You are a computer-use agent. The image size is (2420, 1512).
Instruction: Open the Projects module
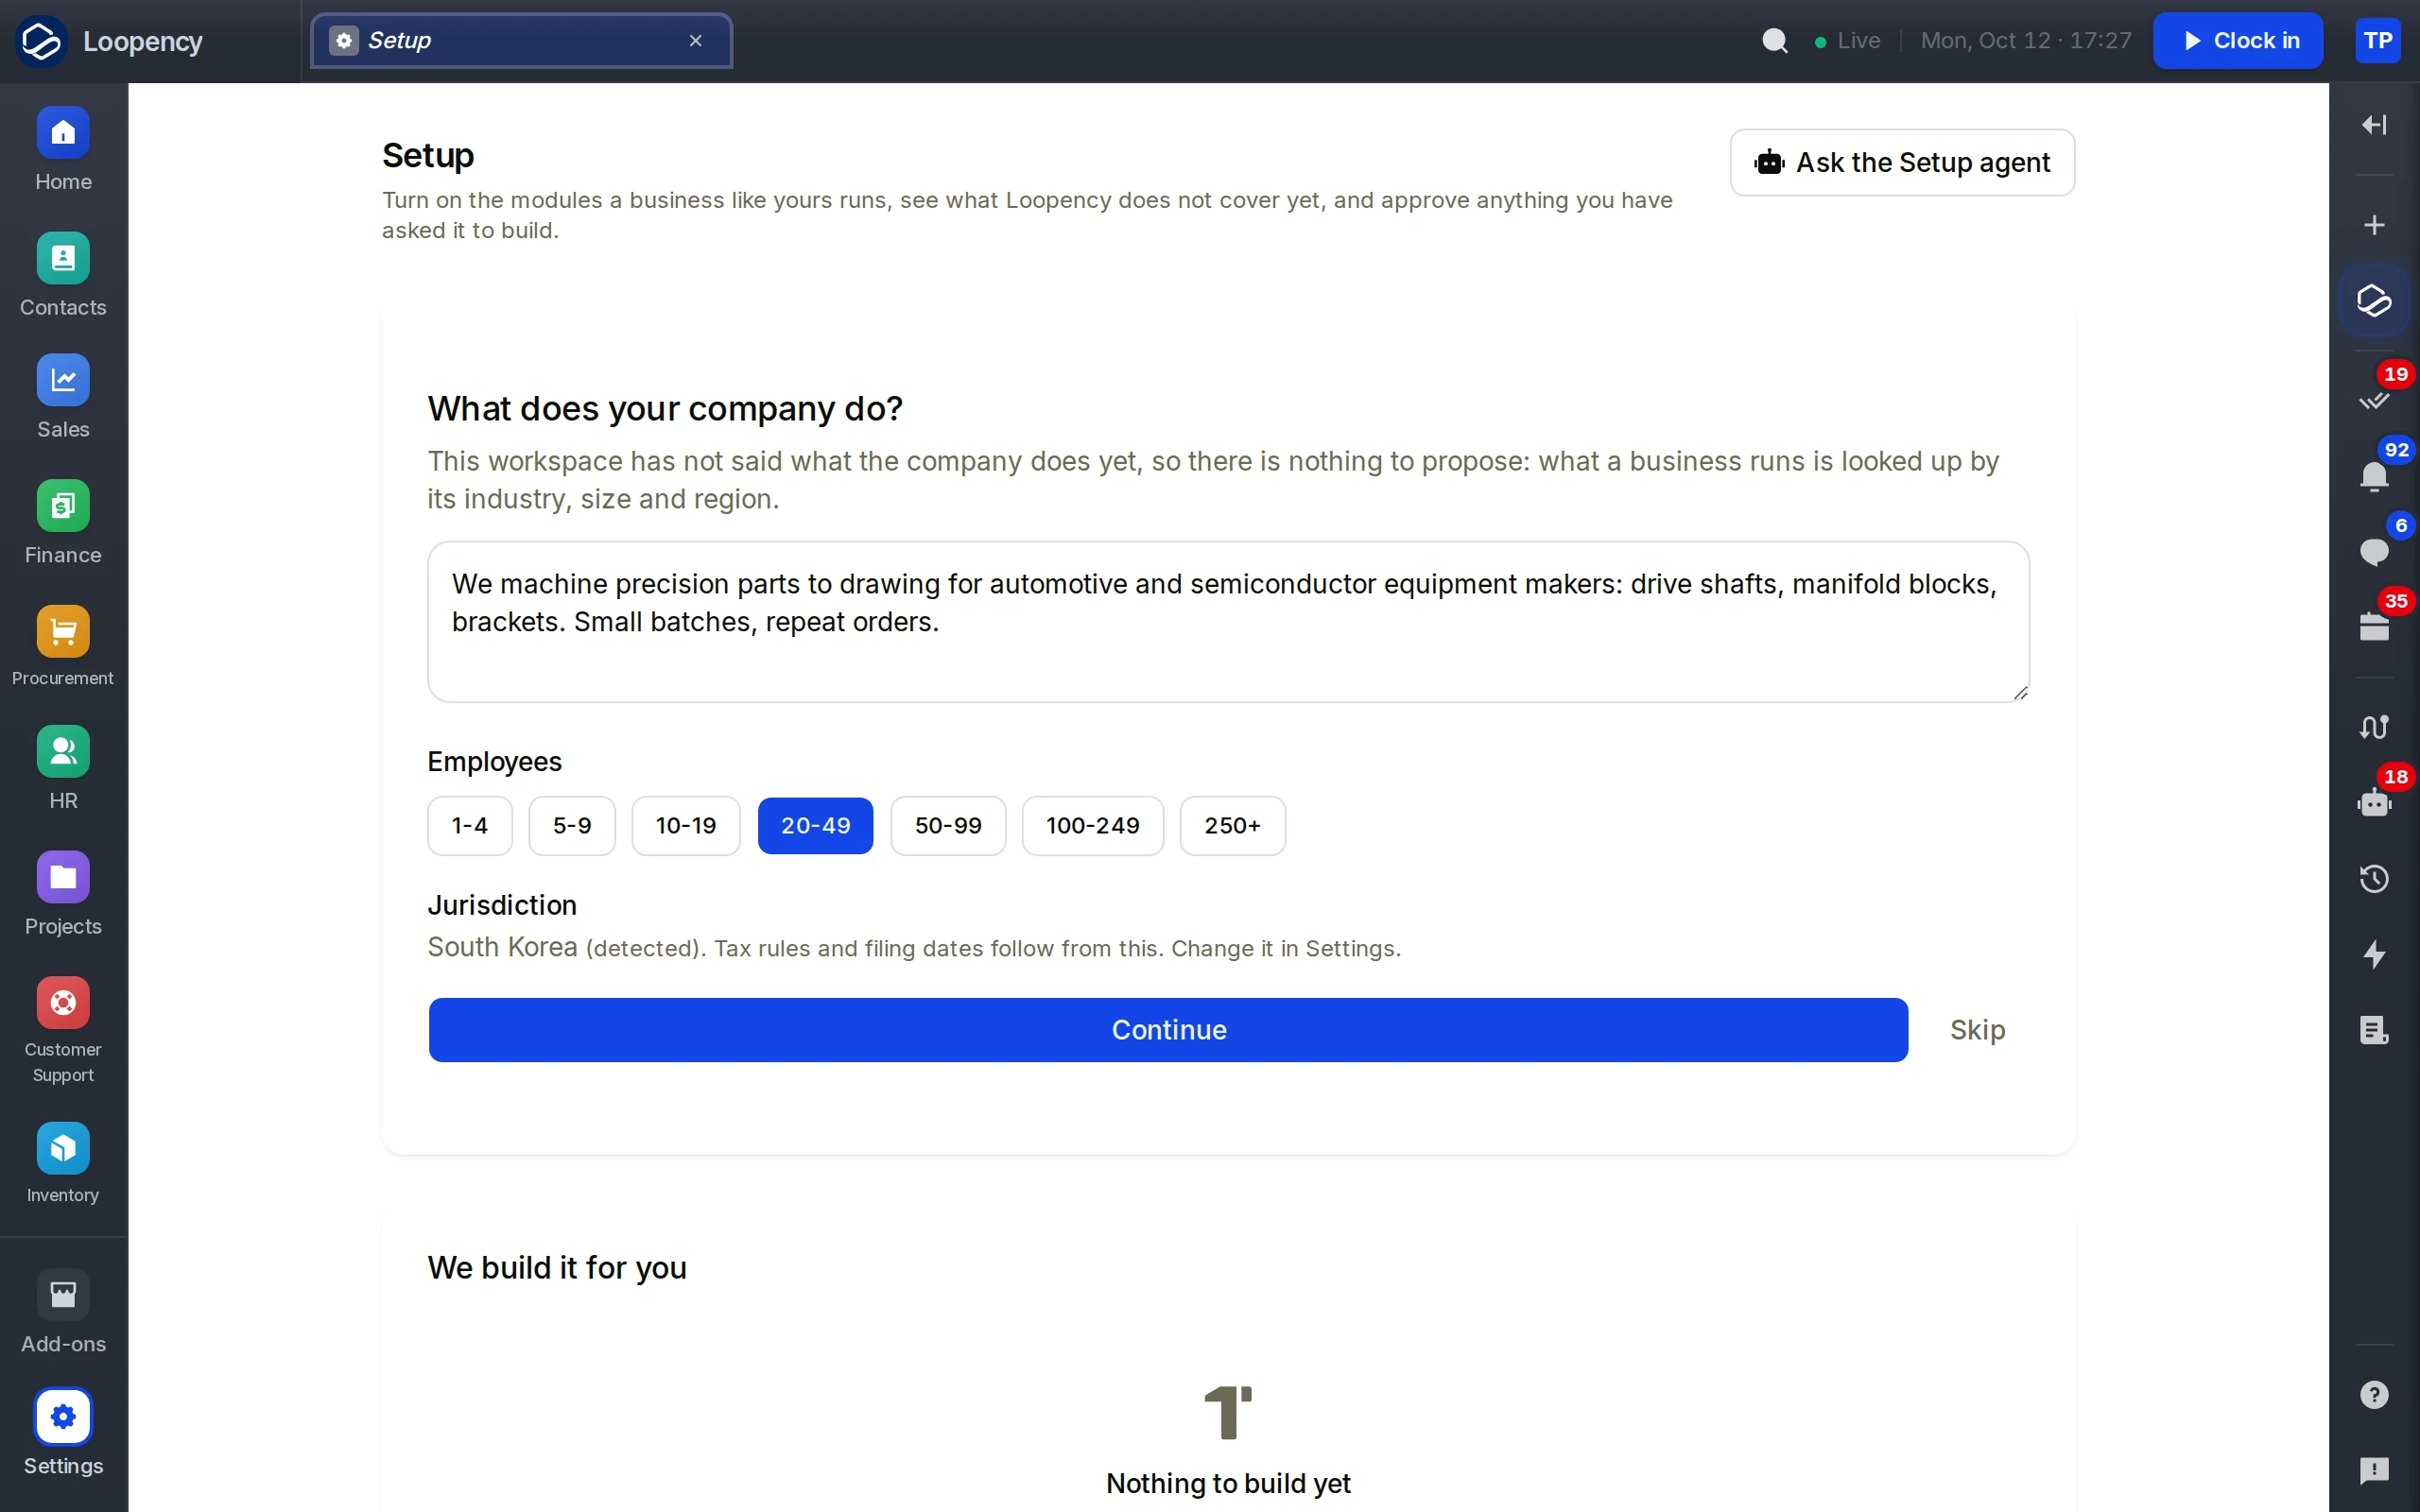click(63, 895)
